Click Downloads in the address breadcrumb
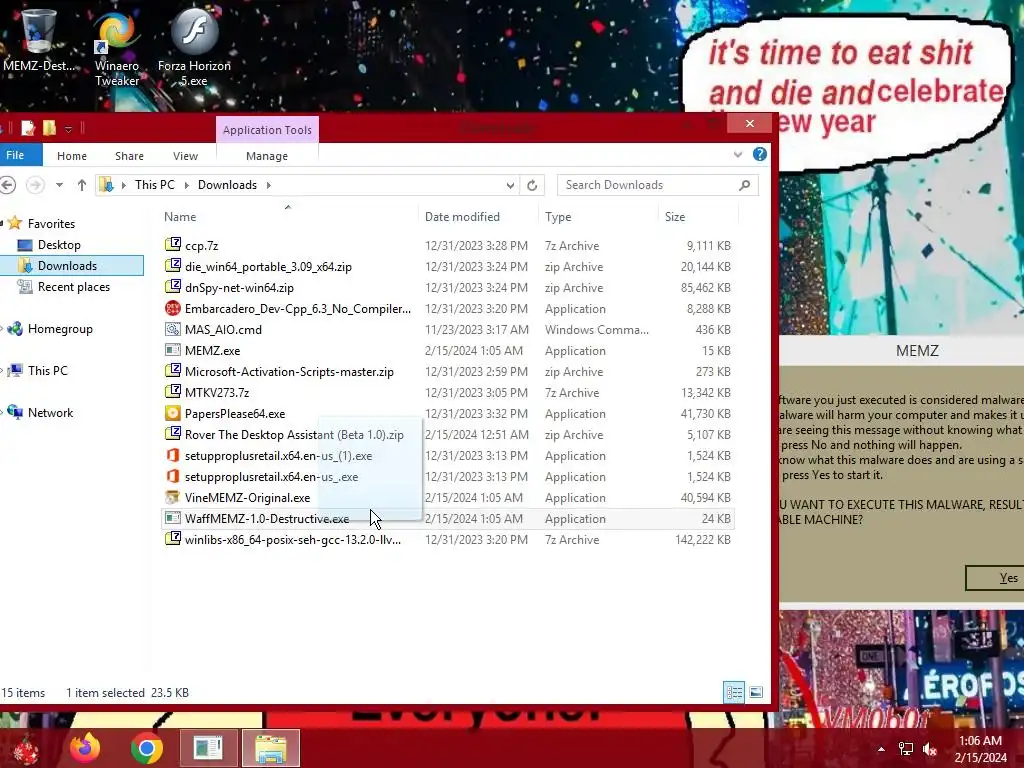Viewport: 1024px width, 768px height. (x=227, y=185)
